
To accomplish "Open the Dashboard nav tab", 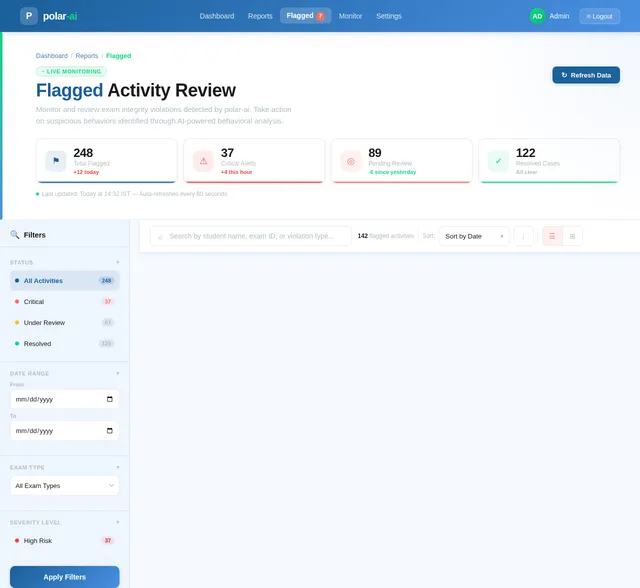I will [x=217, y=16].
